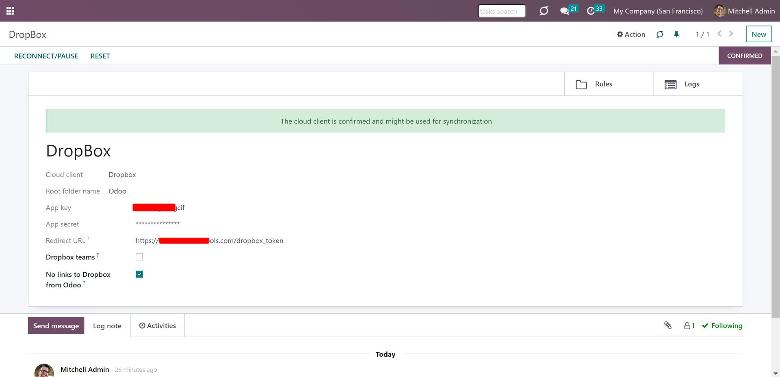Enable the Dropbox teams checkbox
Image resolution: width=780 pixels, height=377 pixels.
pyautogui.click(x=139, y=257)
